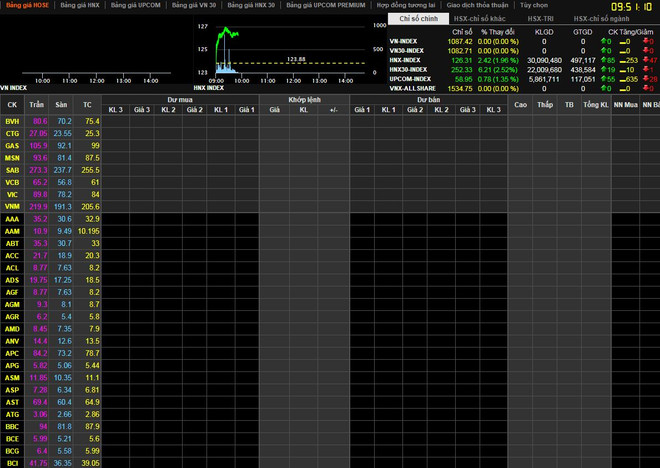Sort by the CK column header
Screen dimensions: 660x468
coord(12,104)
